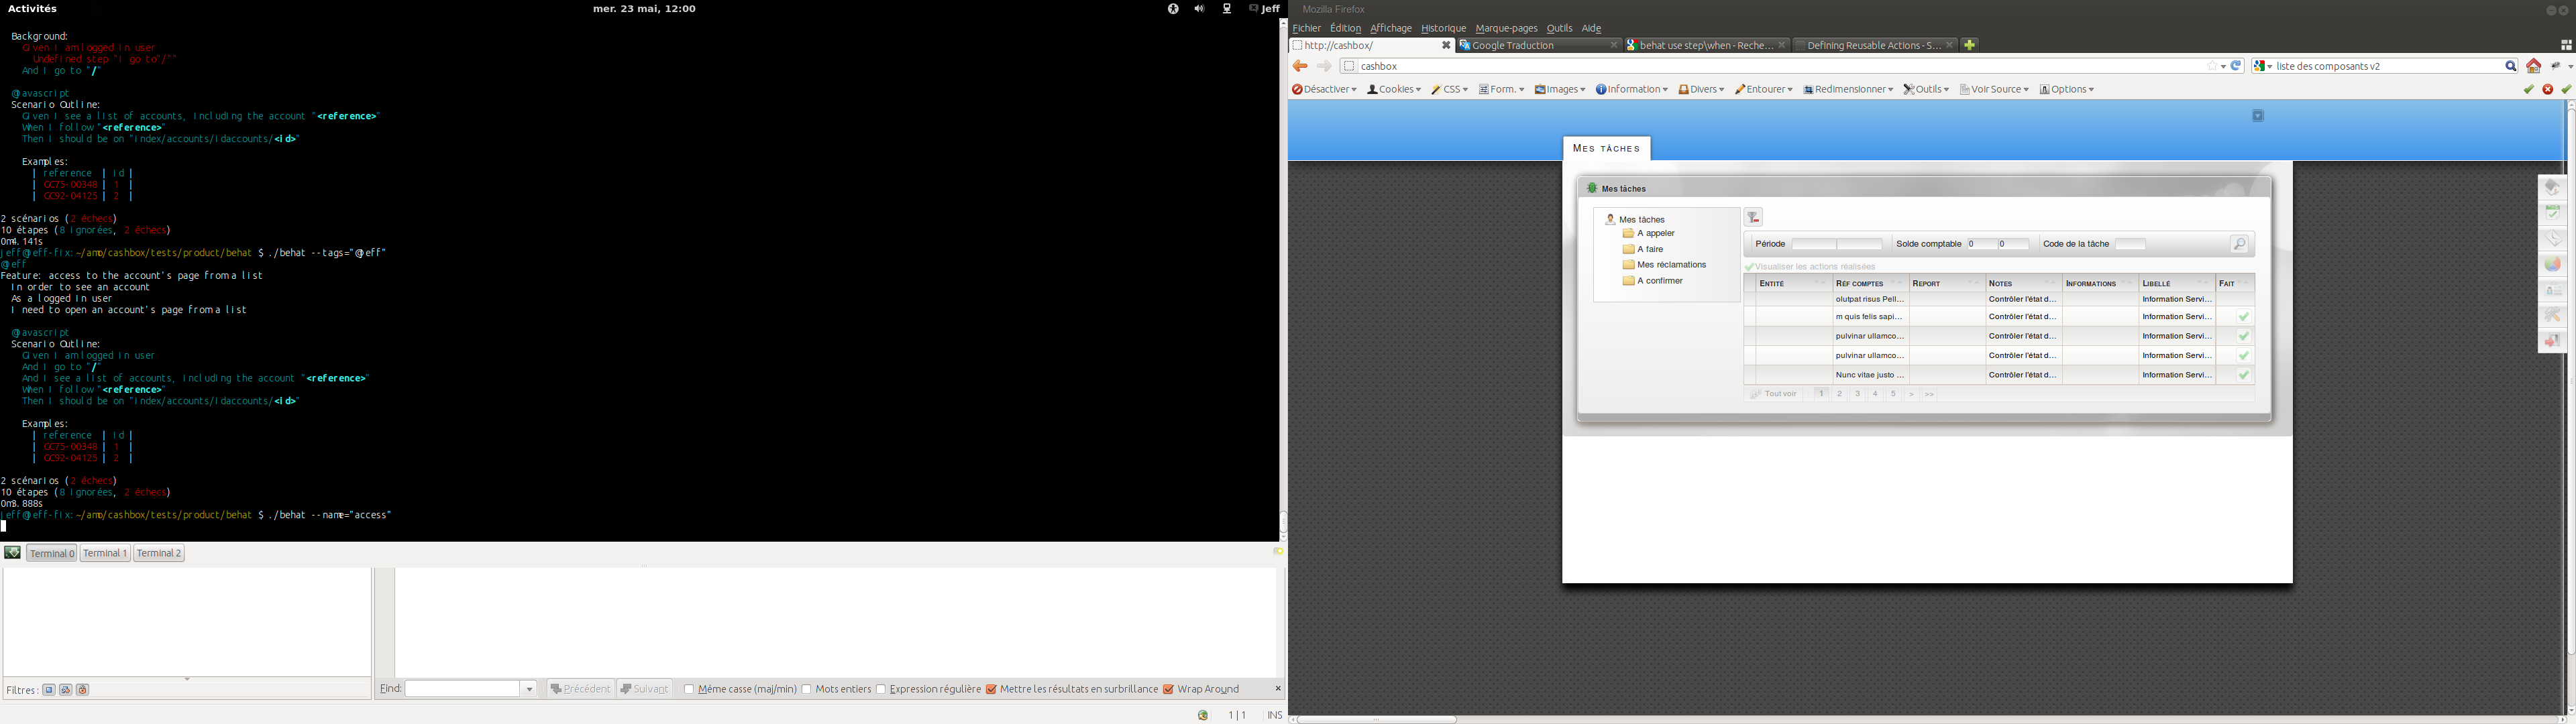Viewport: 2576px width, 724px height.
Task: Uncheck Mettre les résultats en surbrillance
Action: (x=991, y=689)
